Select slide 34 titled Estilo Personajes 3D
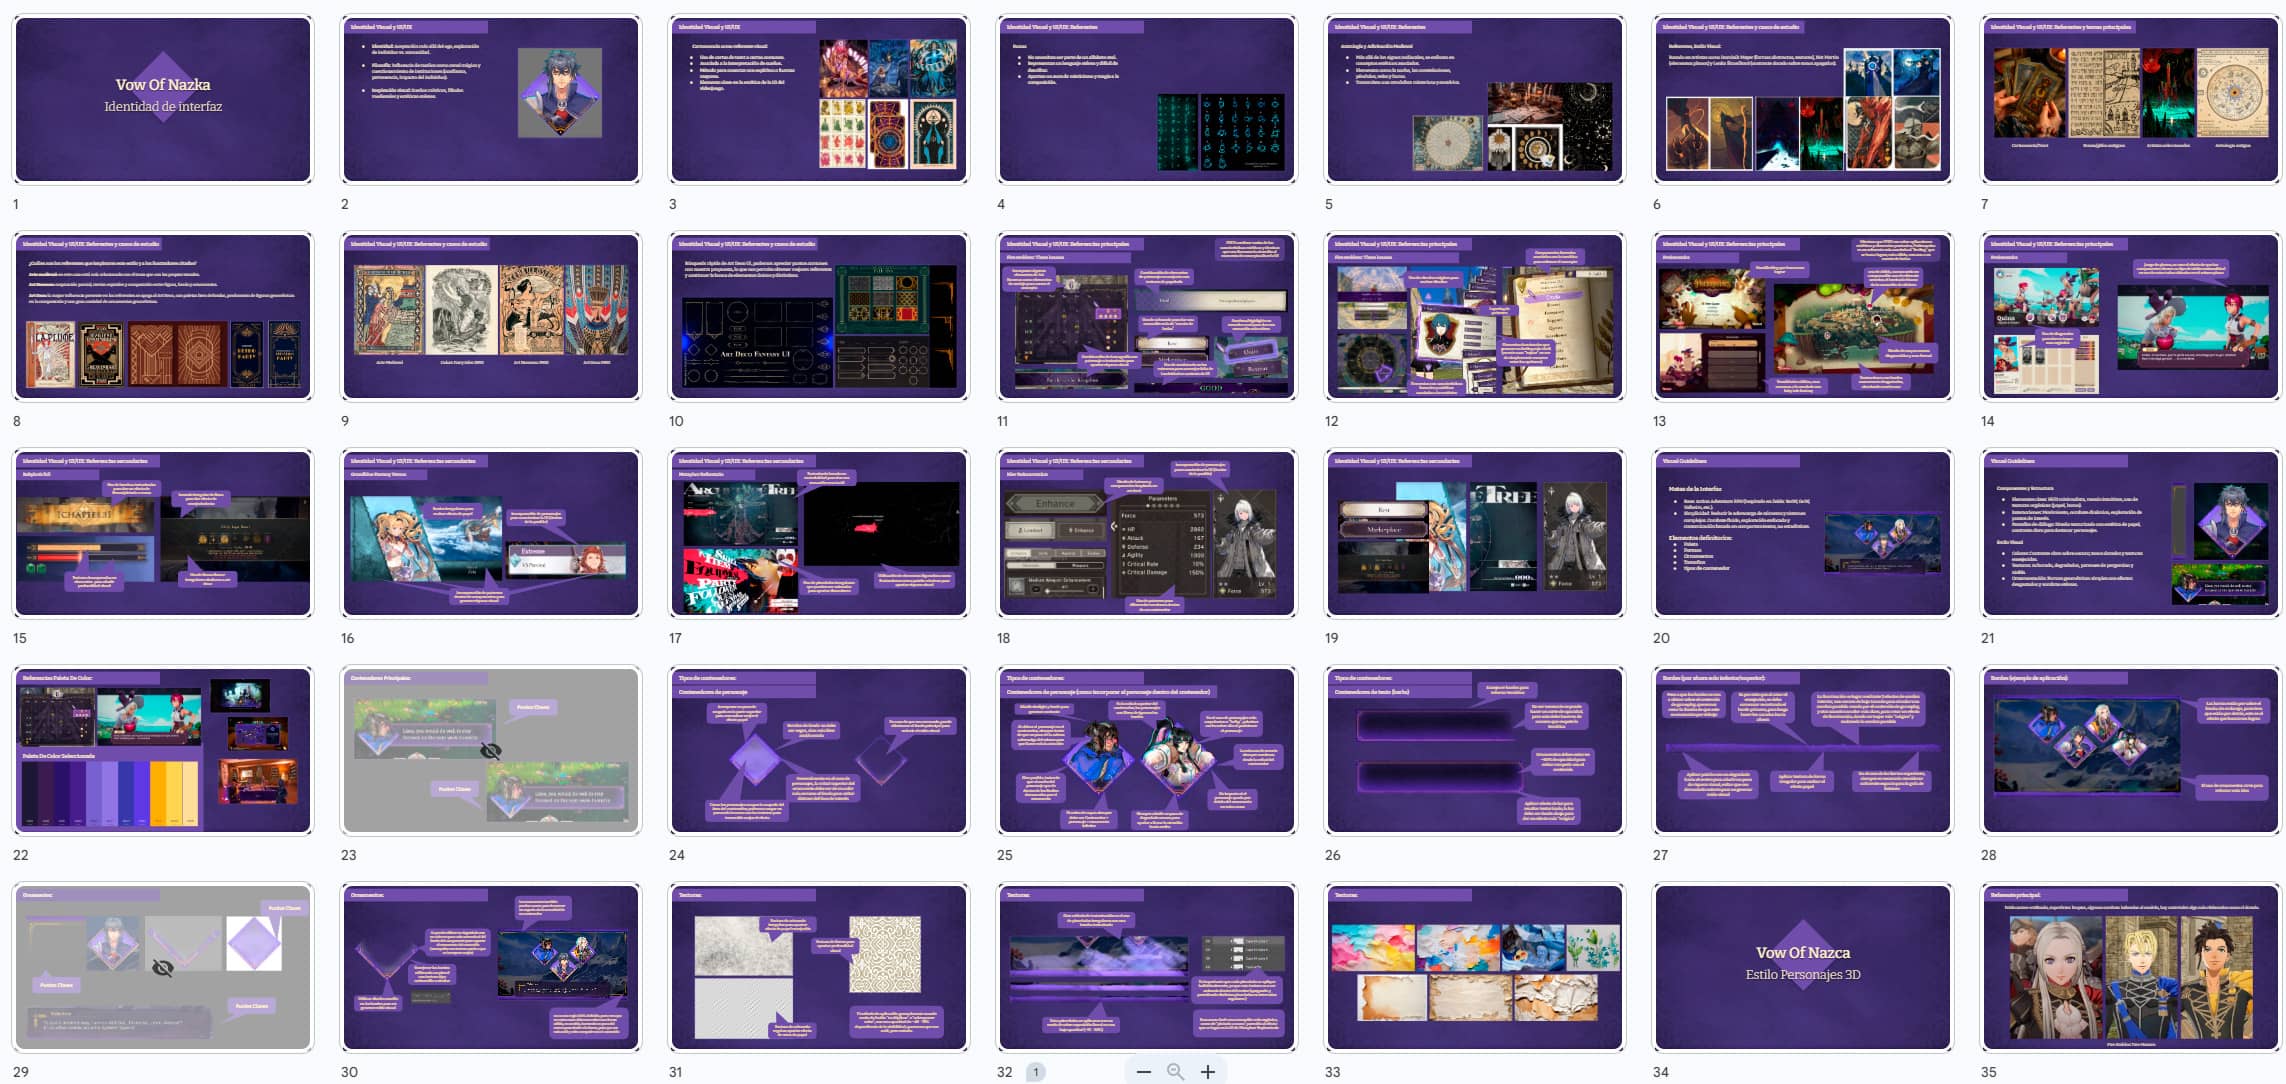Screen dimensions: 2286x1084 pyautogui.click(x=1802, y=967)
